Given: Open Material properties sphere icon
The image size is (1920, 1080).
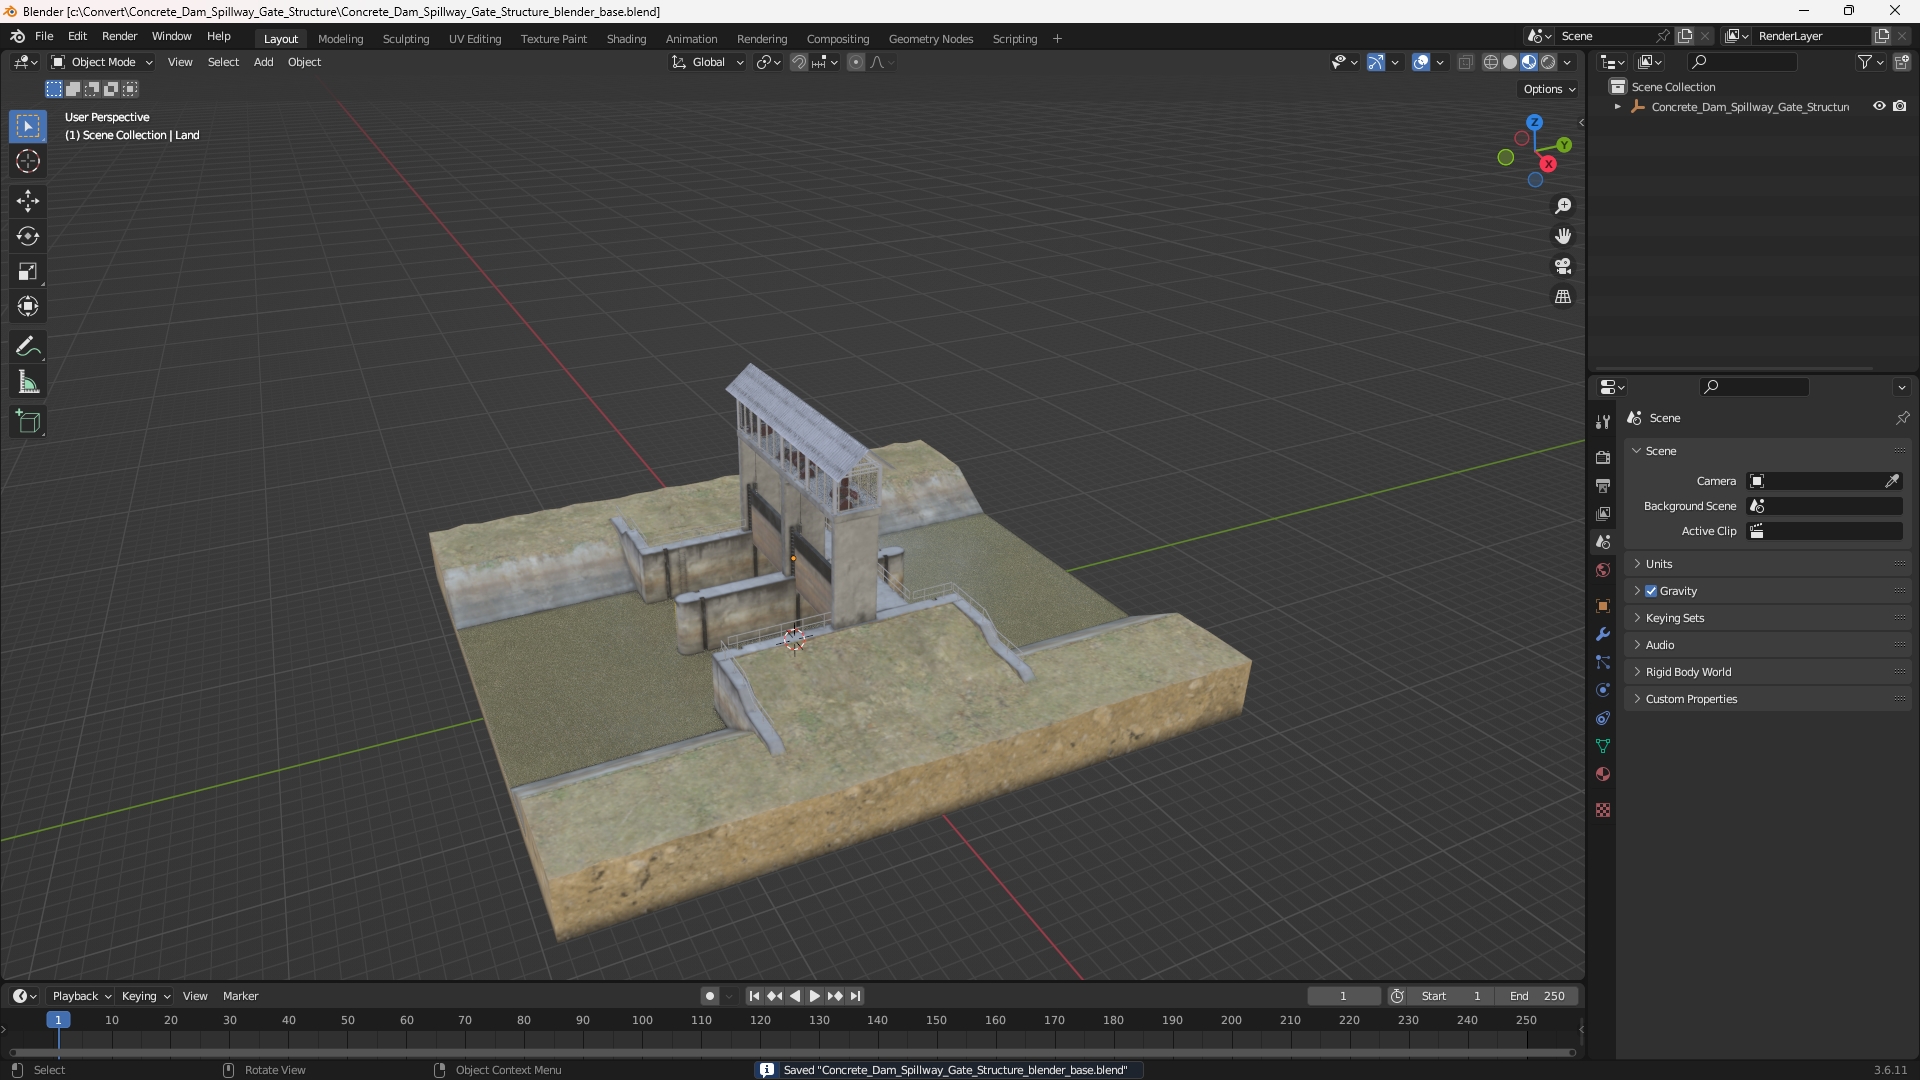Looking at the screenshot, I should 1603,774.
